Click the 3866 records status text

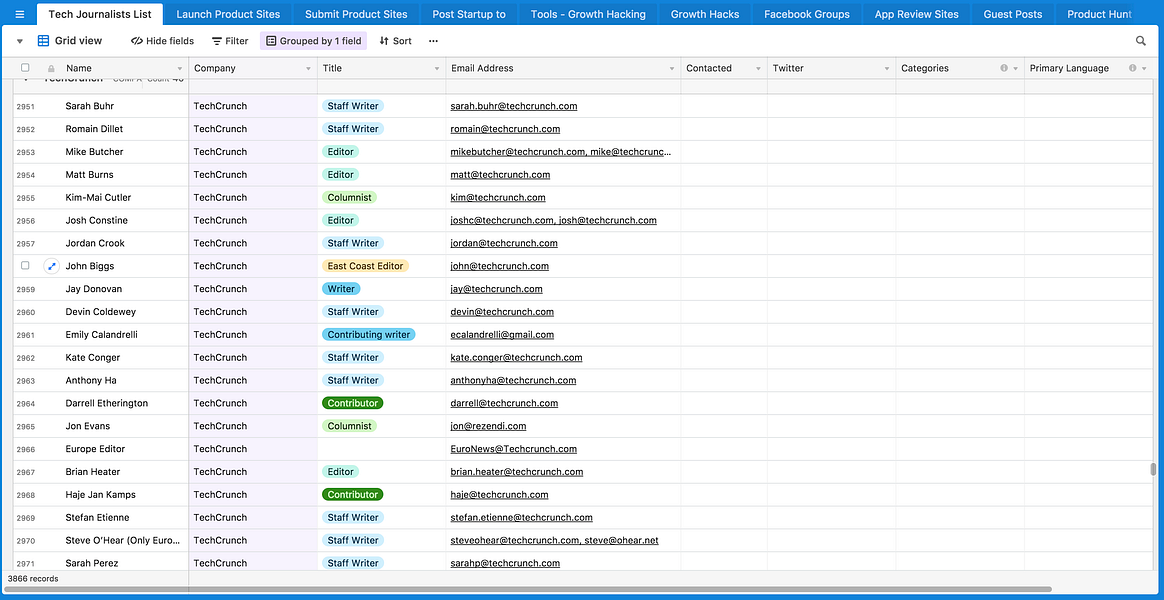tap(33, 578)
